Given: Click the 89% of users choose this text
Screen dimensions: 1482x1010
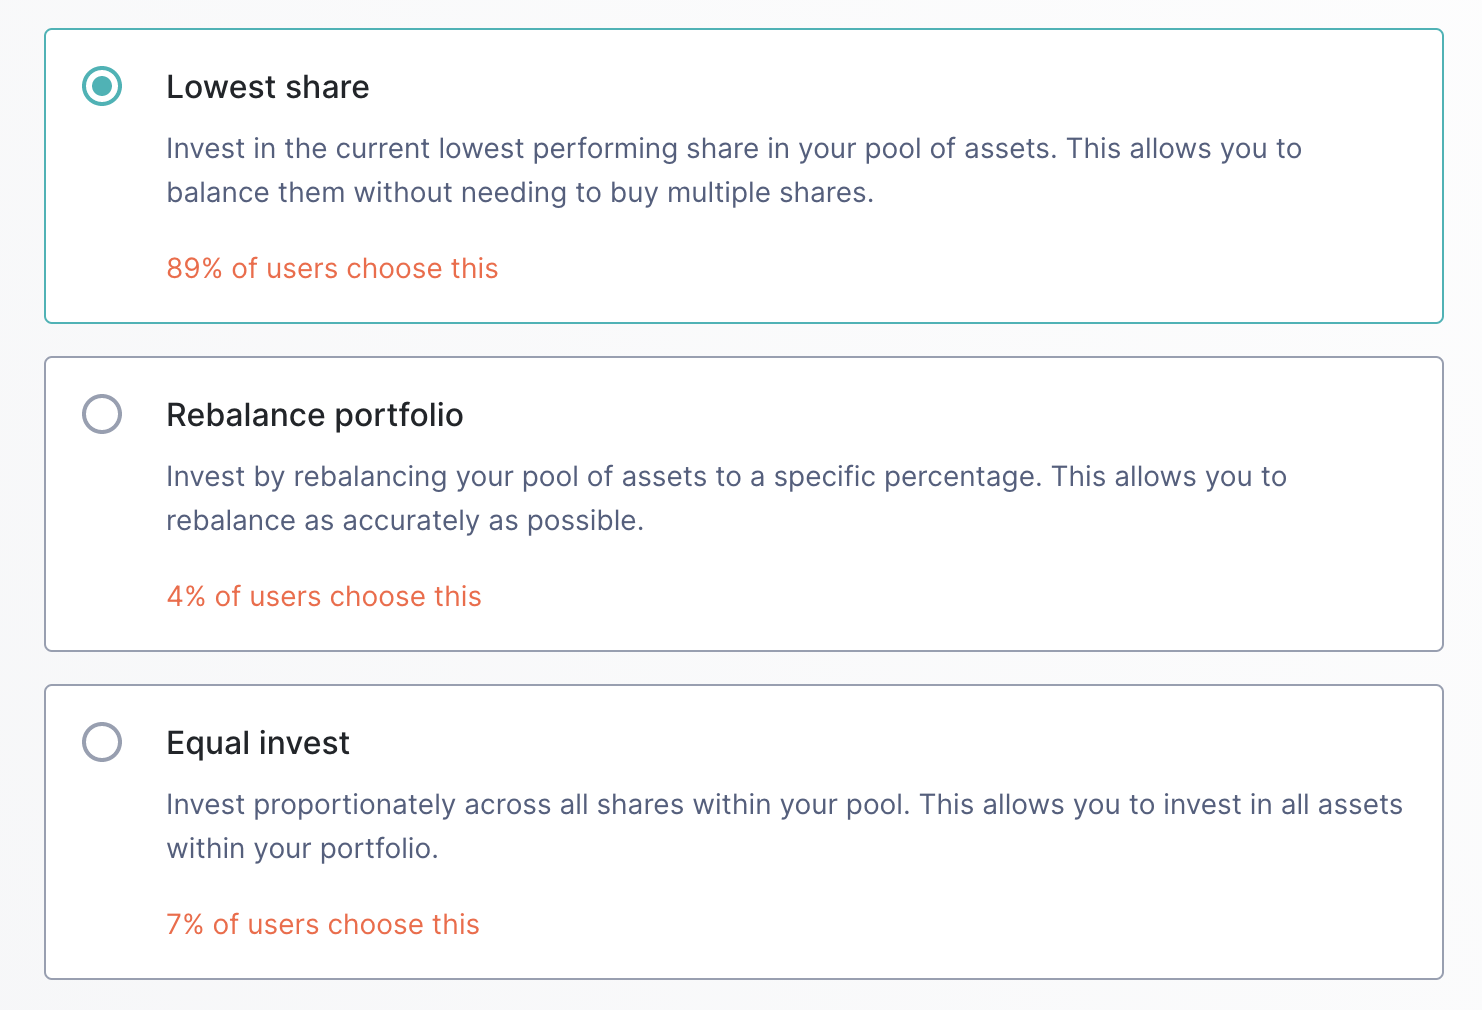Looking at the screenshot, I should tap(332, 268).
